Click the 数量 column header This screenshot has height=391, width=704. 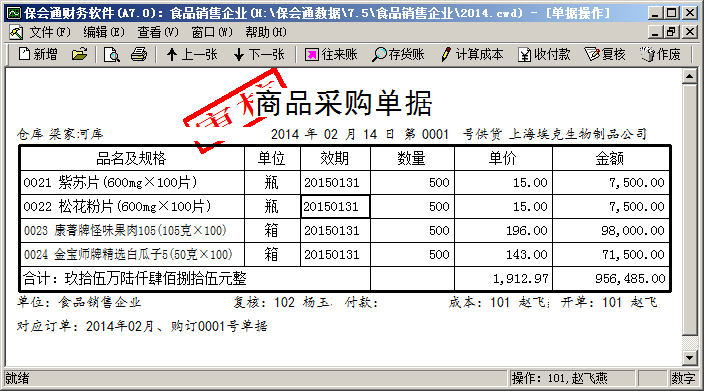pyautogui.click(x=412, y=158)
